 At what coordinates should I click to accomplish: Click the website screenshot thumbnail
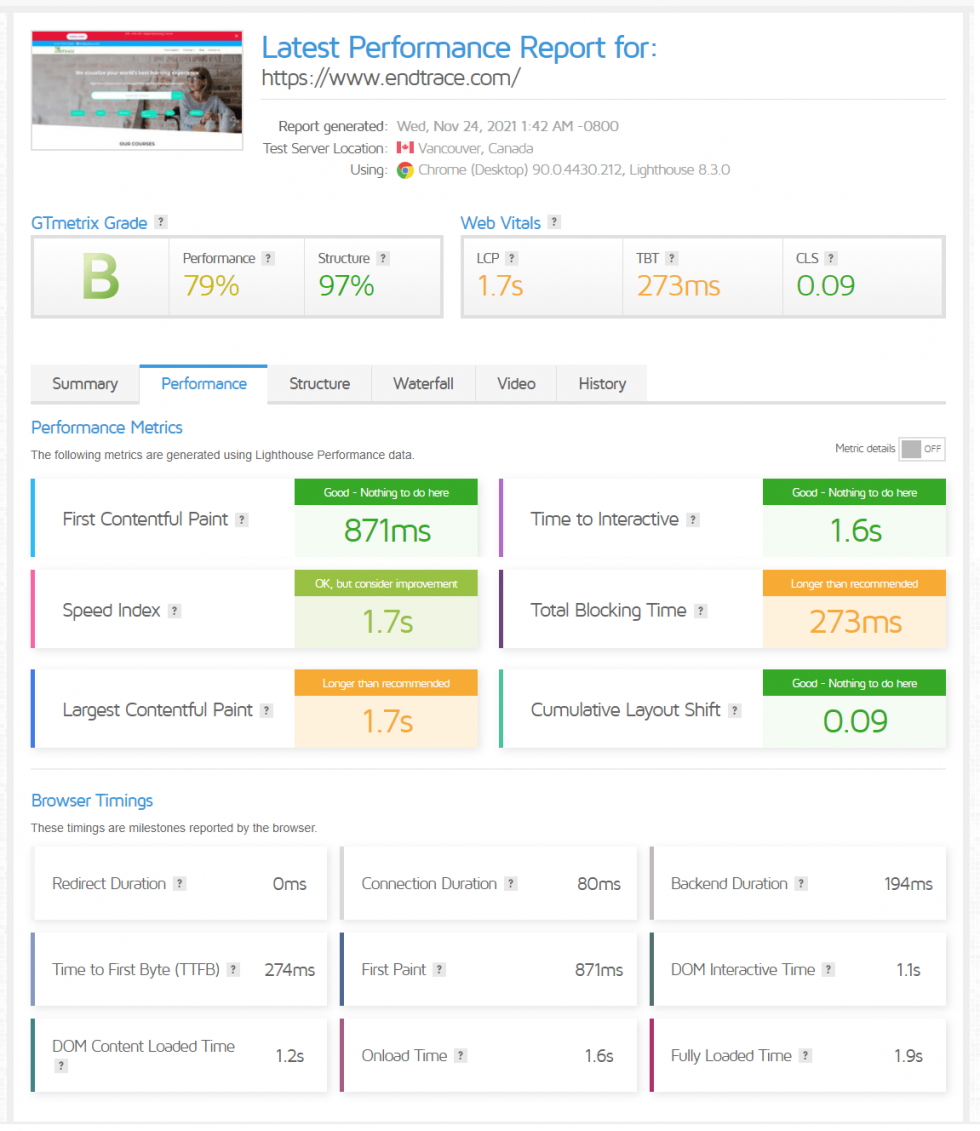[x=136, y=90]
